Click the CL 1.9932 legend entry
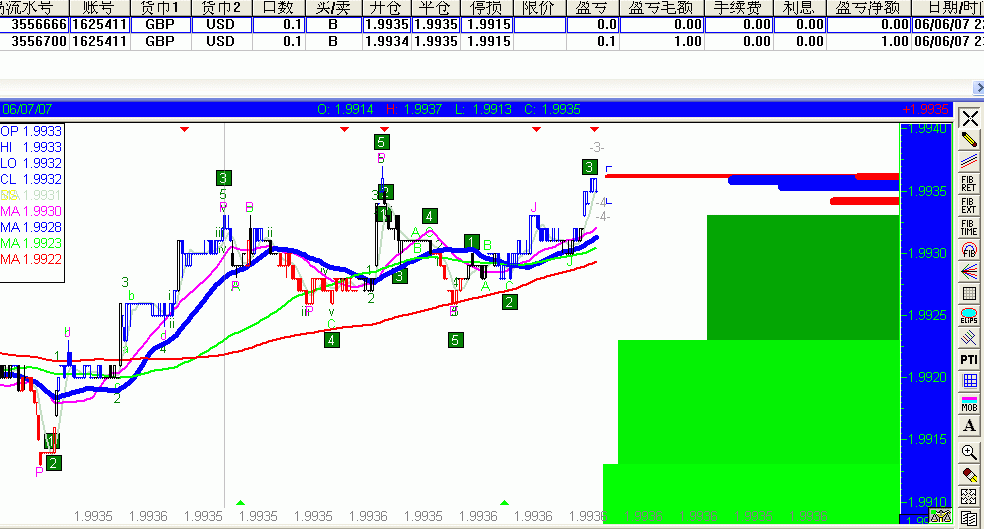Screen dimensions: 984x529 pyautogui.click(x=31, y=179)
